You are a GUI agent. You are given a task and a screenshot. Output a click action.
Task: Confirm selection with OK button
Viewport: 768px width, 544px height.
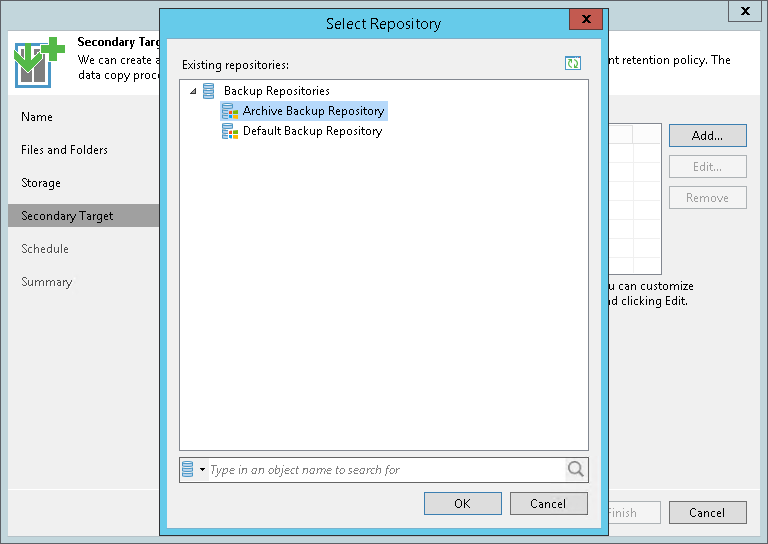pos(463,504)
